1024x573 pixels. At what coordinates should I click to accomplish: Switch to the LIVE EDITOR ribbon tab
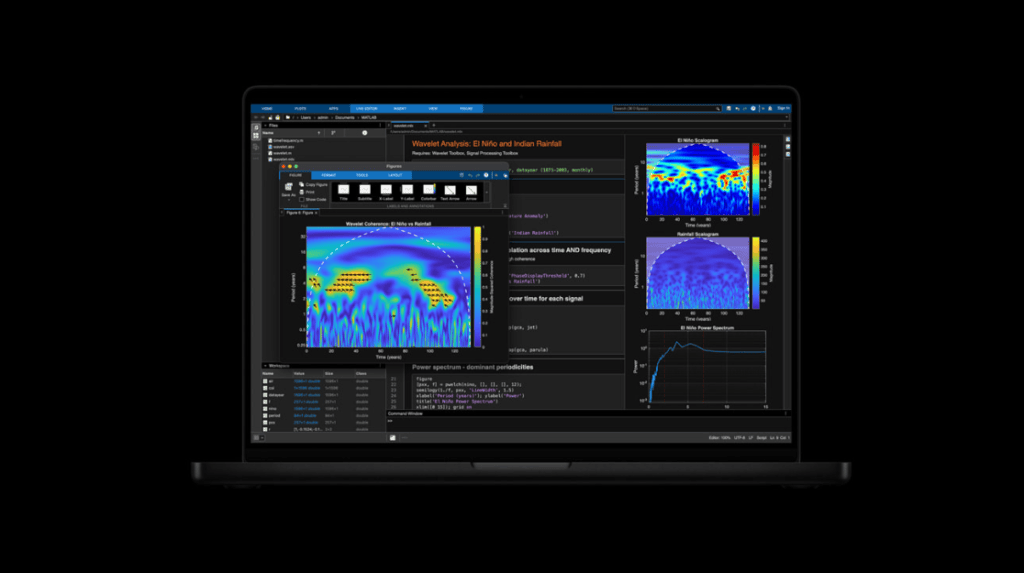pos(366,107)
